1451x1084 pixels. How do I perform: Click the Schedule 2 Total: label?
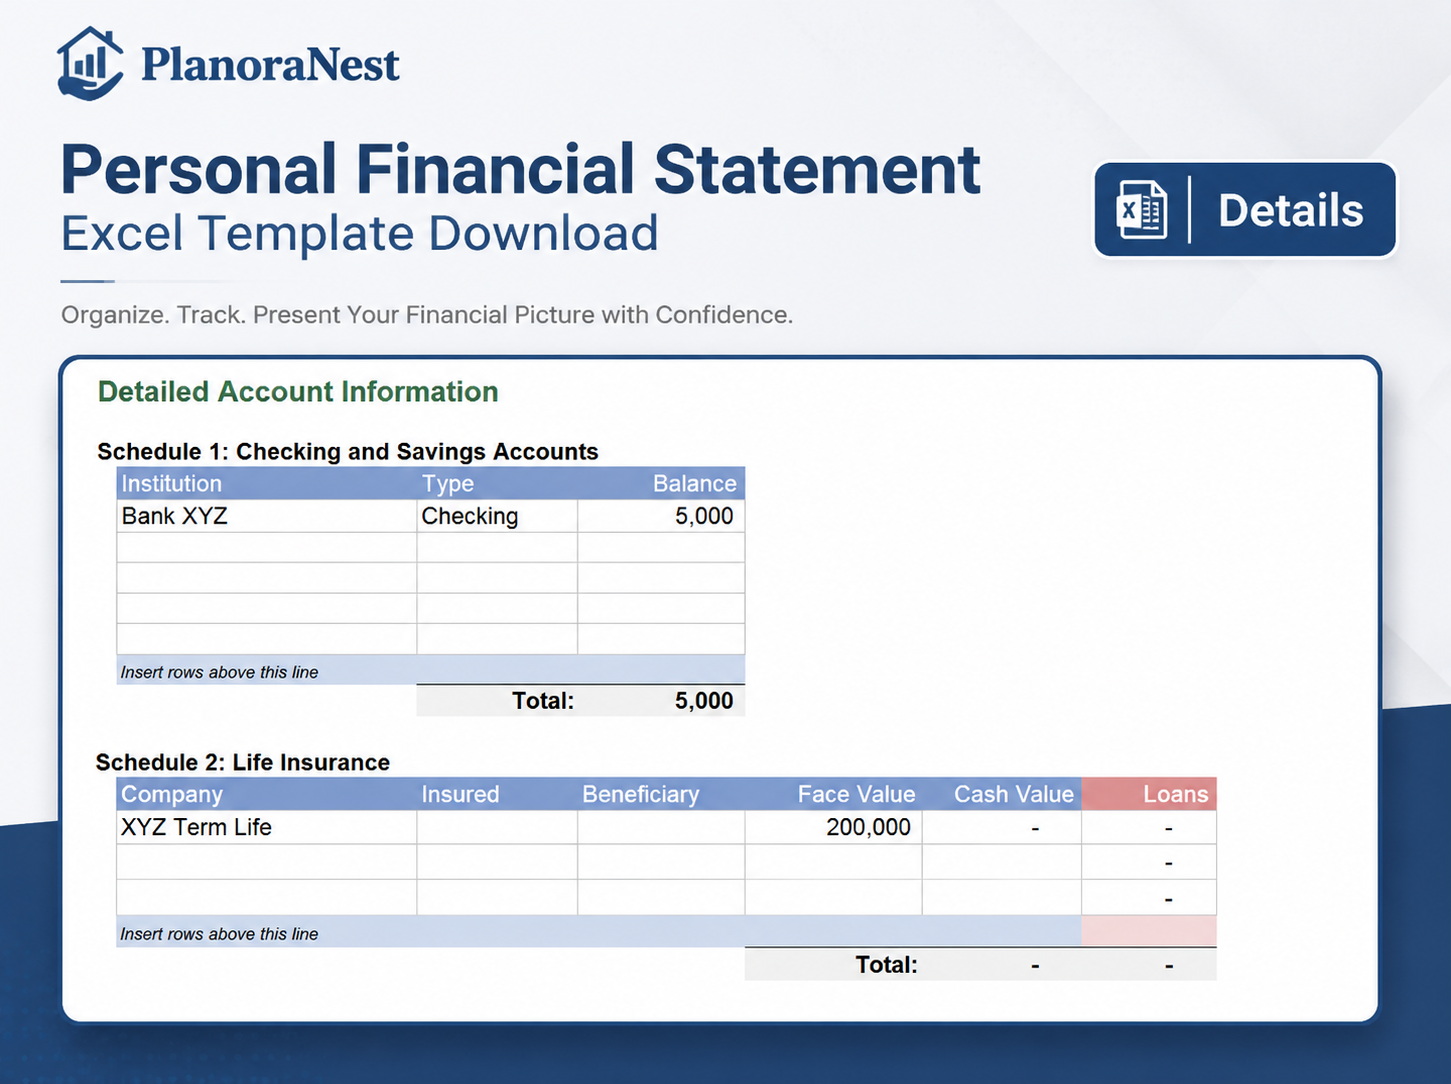(x=886, y=965)
